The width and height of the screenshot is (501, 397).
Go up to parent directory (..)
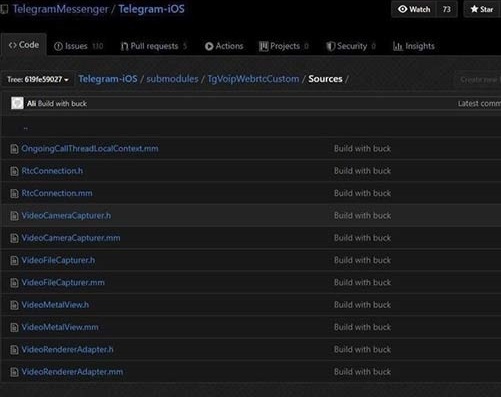[26, 128]
